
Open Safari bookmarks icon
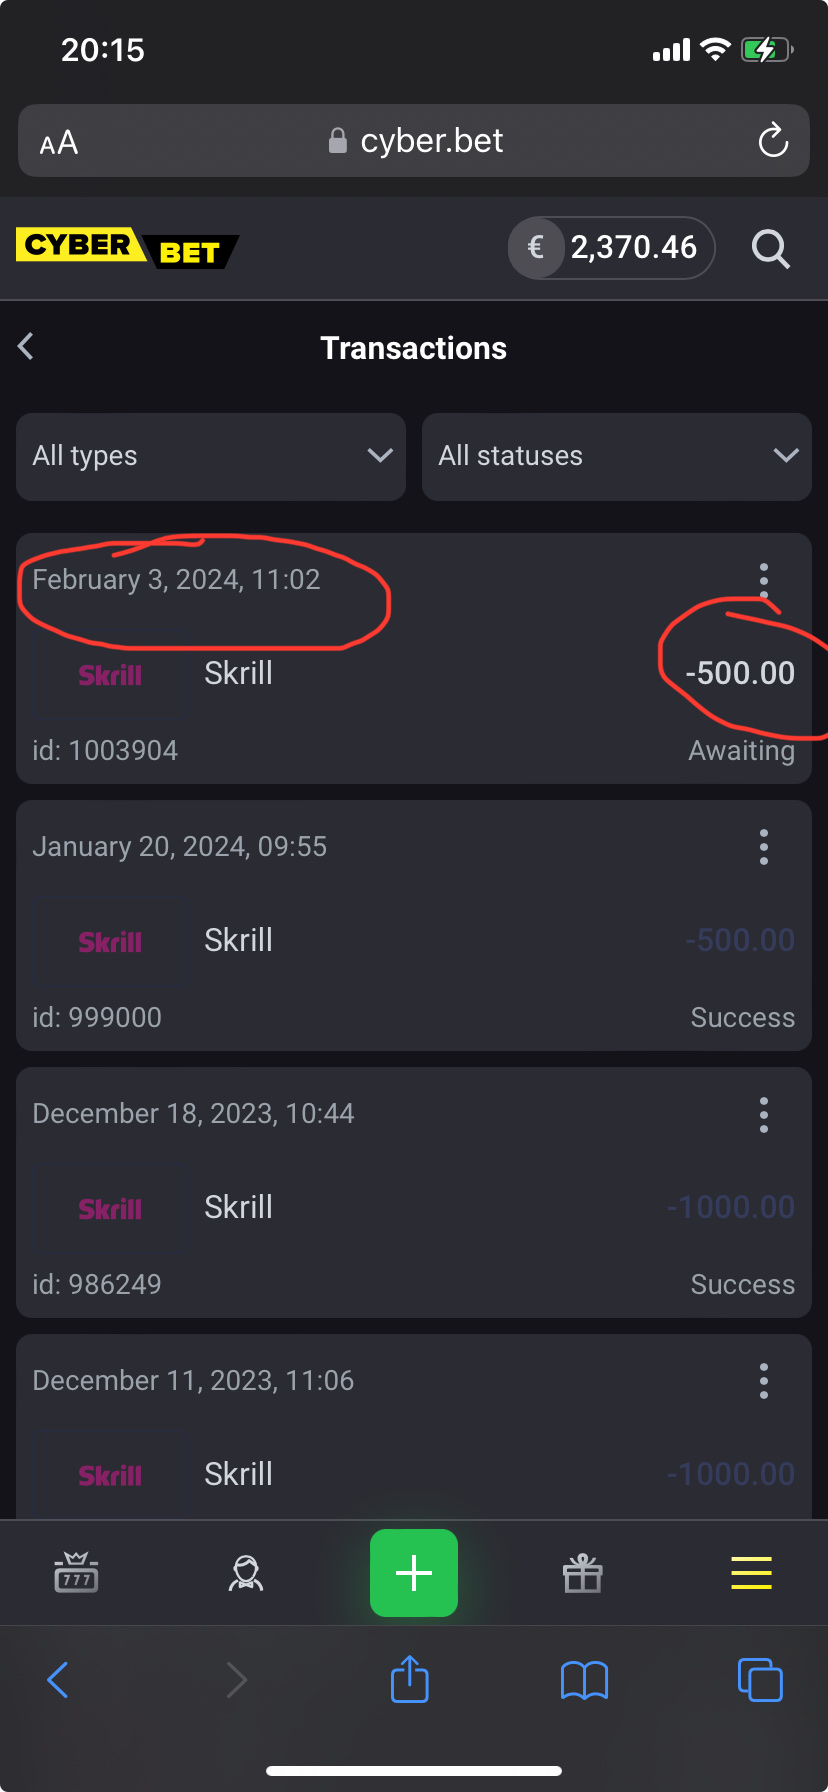click(x=584, y=1679)
